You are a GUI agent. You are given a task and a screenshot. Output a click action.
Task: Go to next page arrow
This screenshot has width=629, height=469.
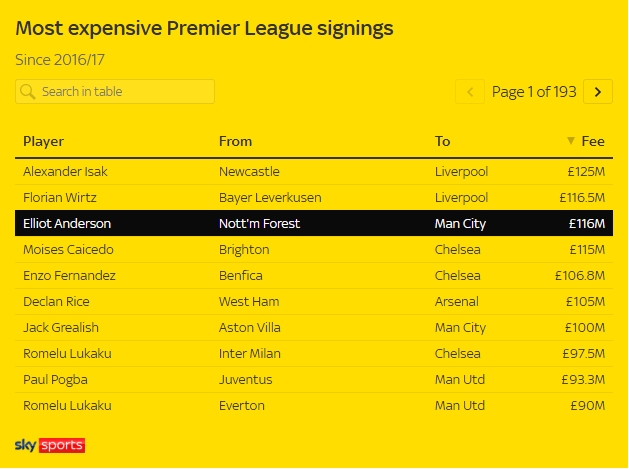tap(598, 92)
